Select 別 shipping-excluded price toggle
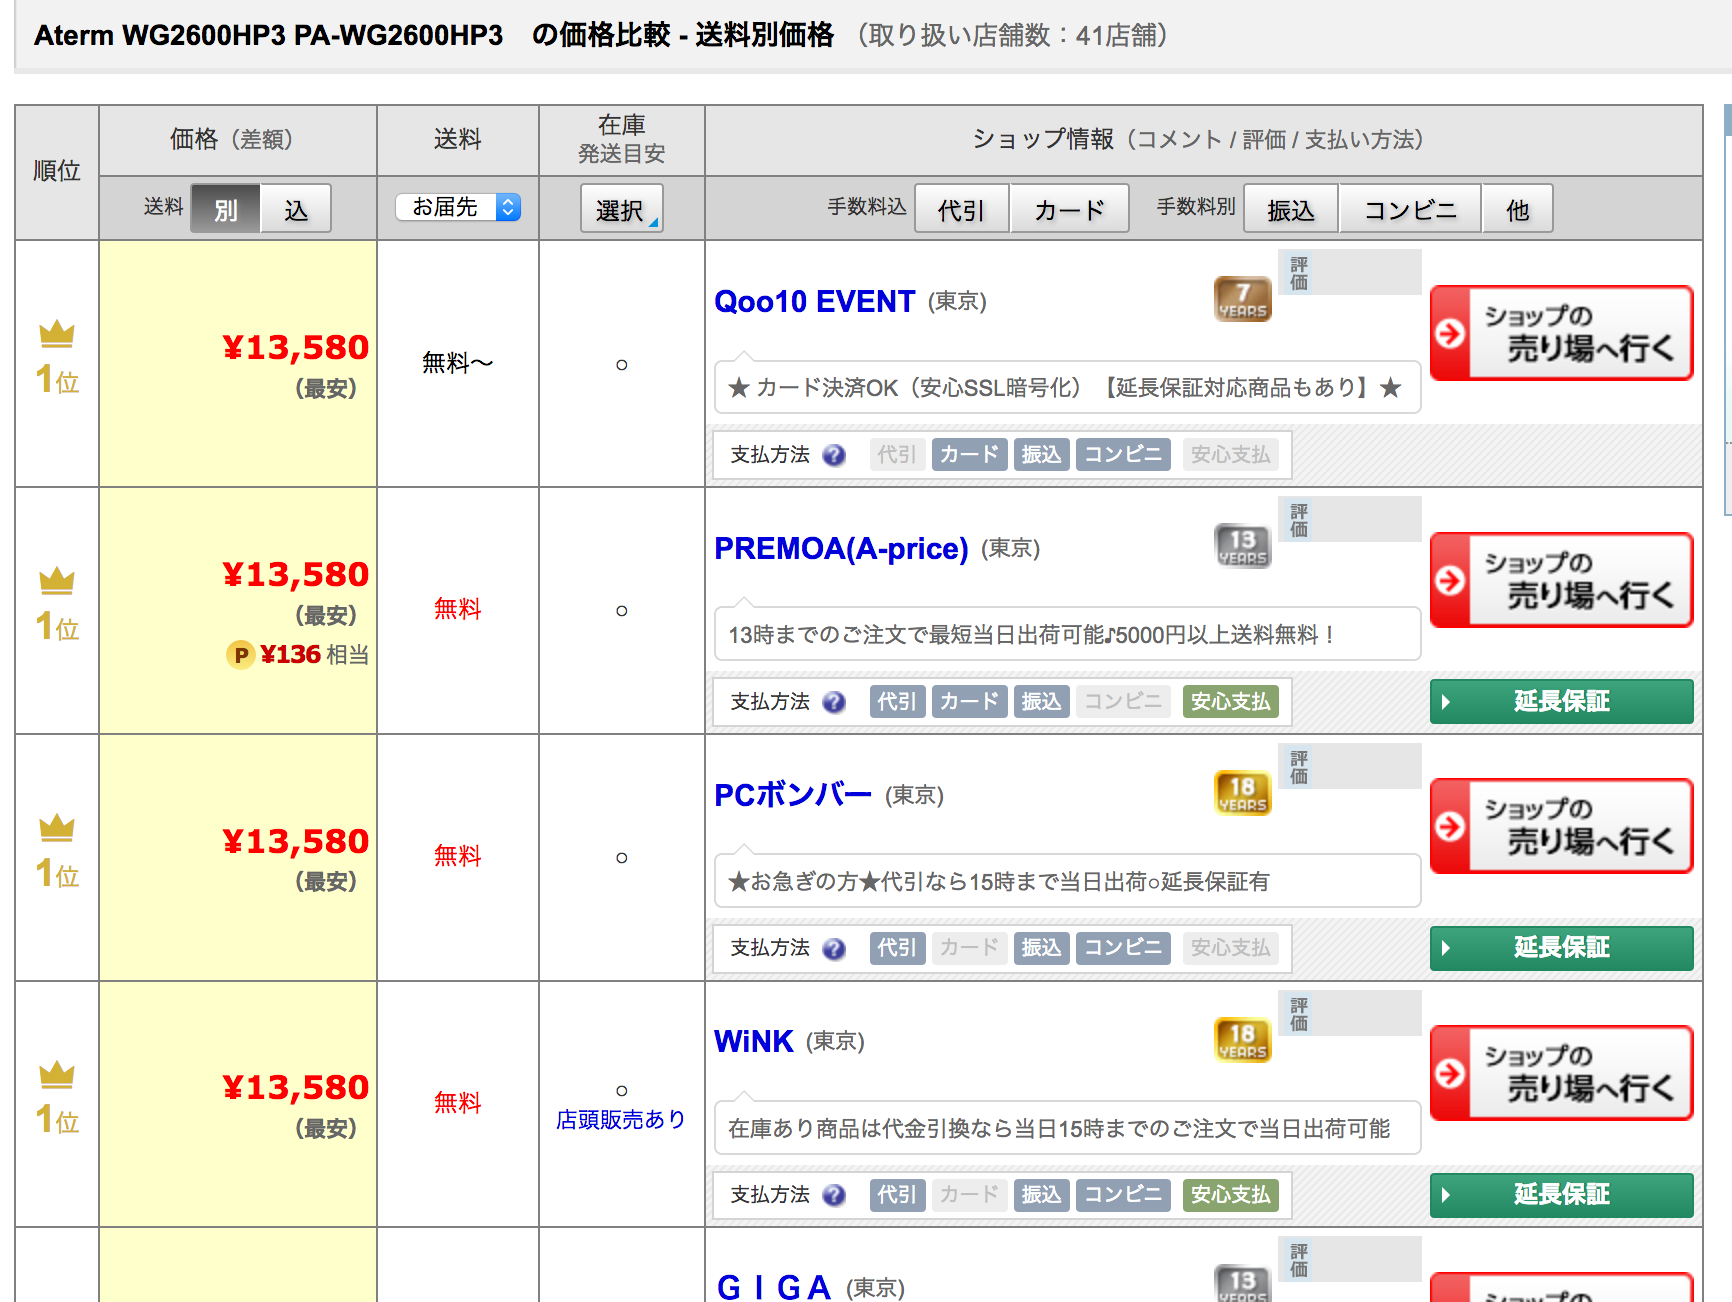This screenshot has width=1732, height=1302. 225,209
